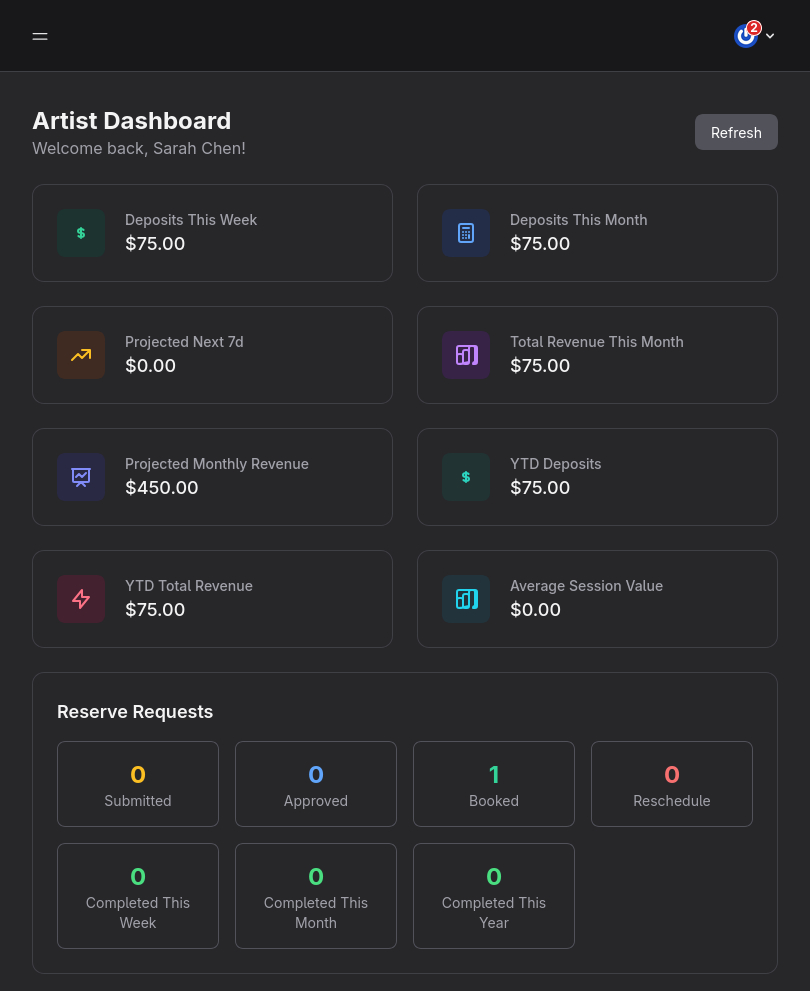Click the trending arrow icon for Projected Next 7d
Viewport: 810px width, 991px height.
pyautogui.click(x=81, y=355)
